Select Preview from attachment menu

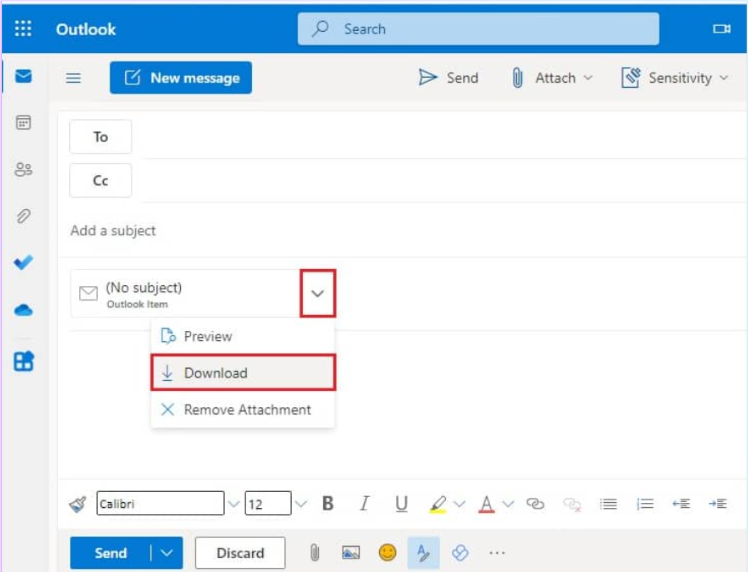243,336
